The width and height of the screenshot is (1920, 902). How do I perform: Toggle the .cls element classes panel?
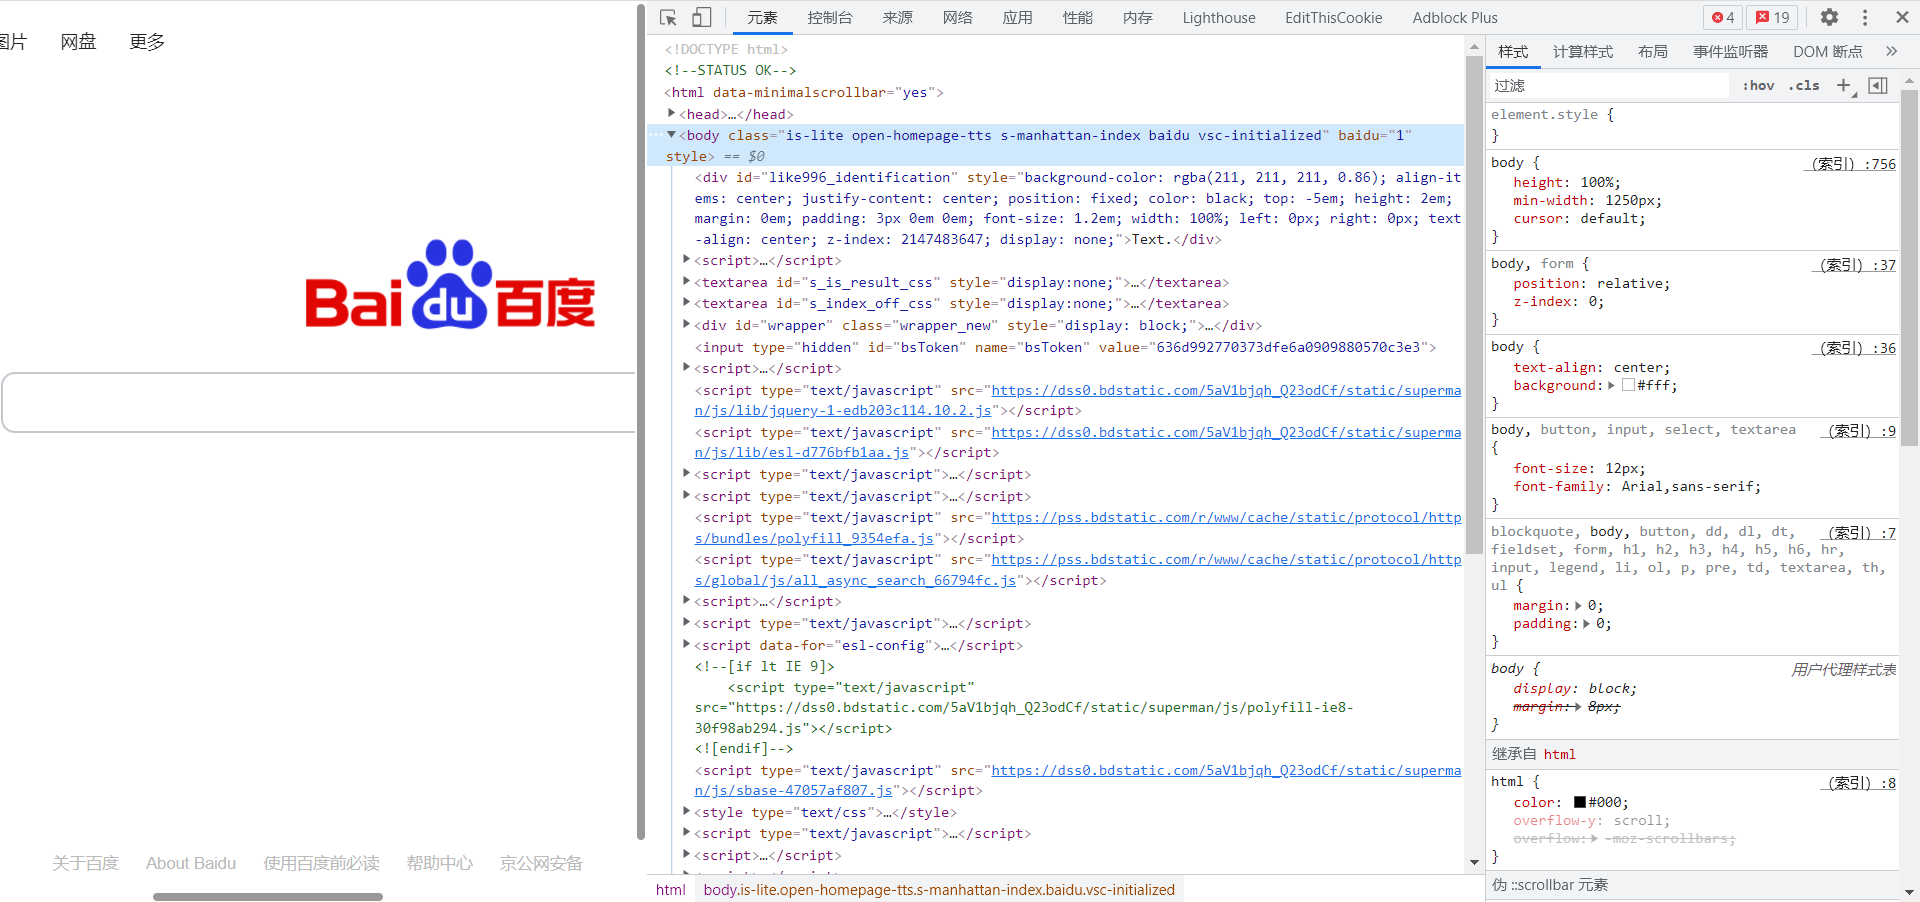tap(1804, 85)
